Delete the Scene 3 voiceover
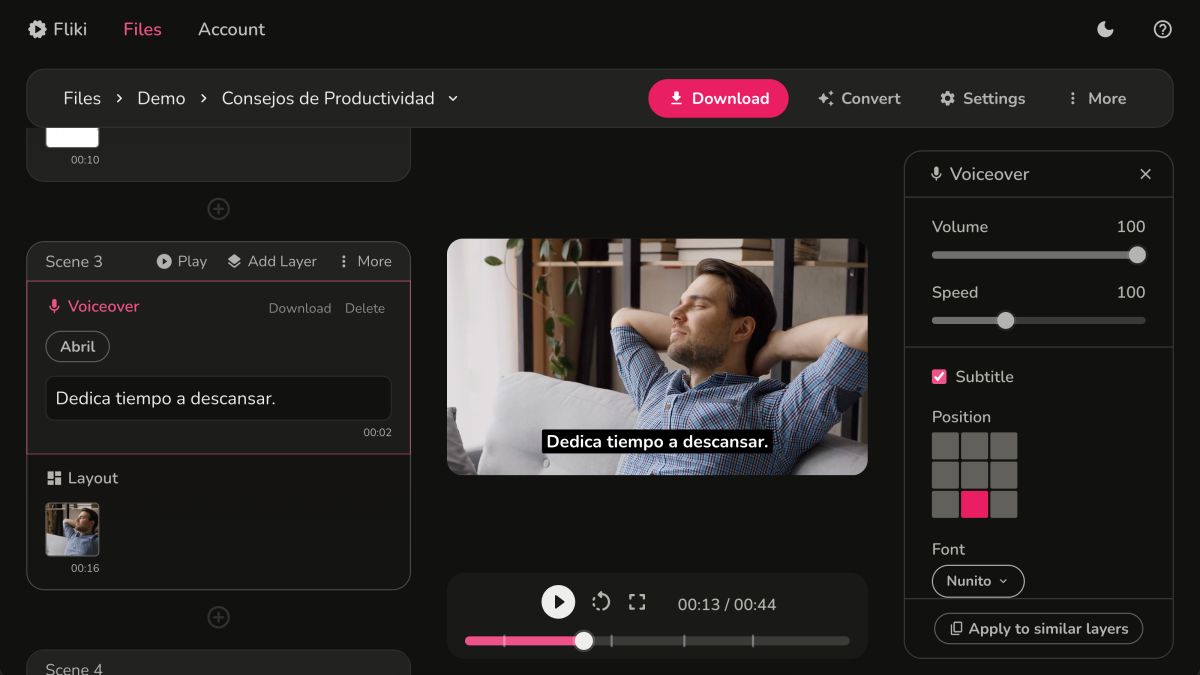Image resolution: width=1200 pixels, height=675 pixels. click(x=365, y=308)
